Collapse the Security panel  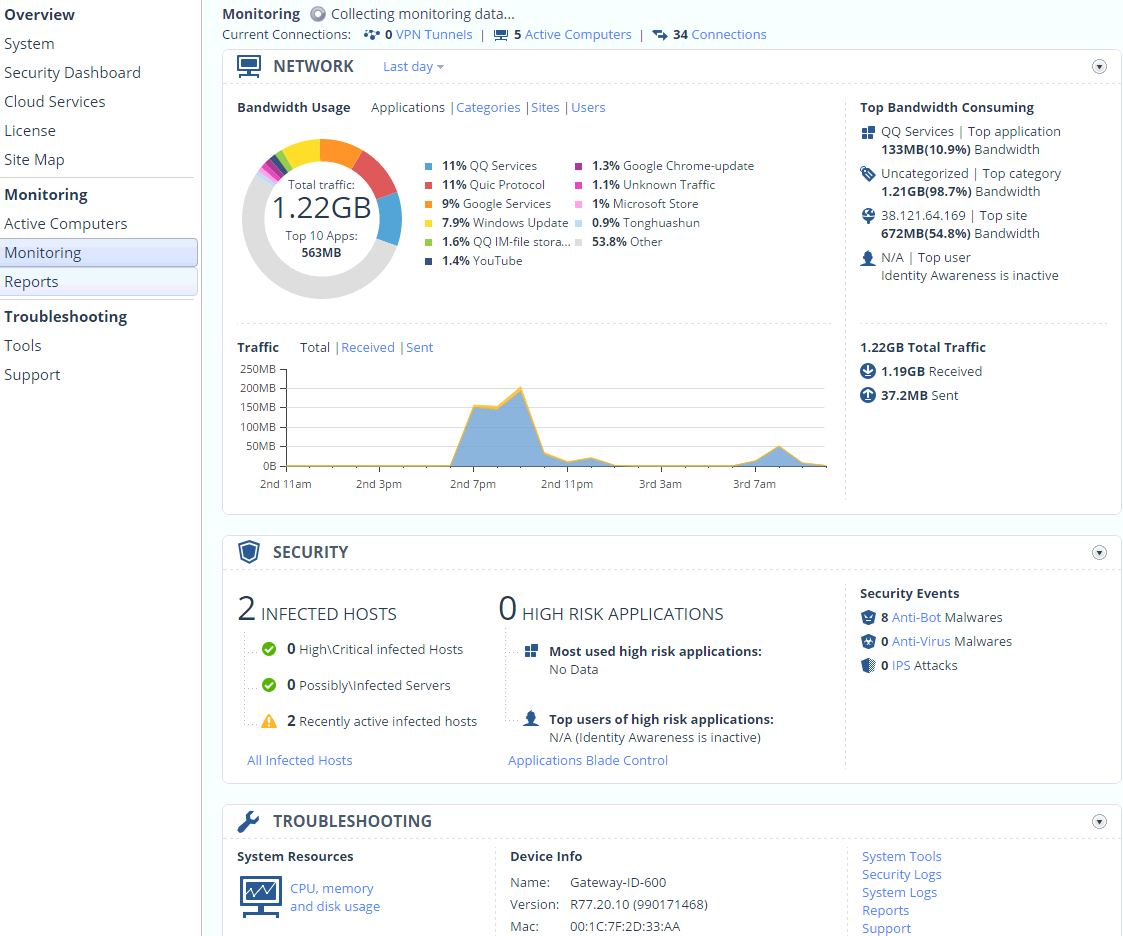click(x=1099, y=553)
